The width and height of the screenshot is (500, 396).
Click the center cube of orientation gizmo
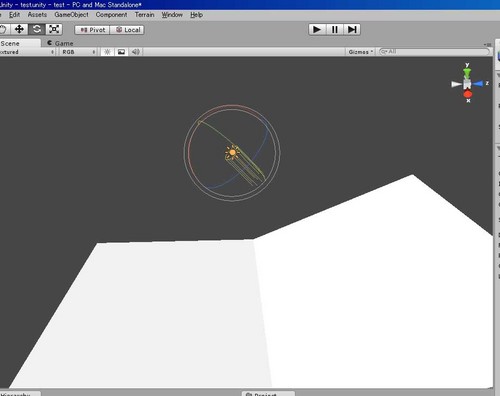[467, 85]
